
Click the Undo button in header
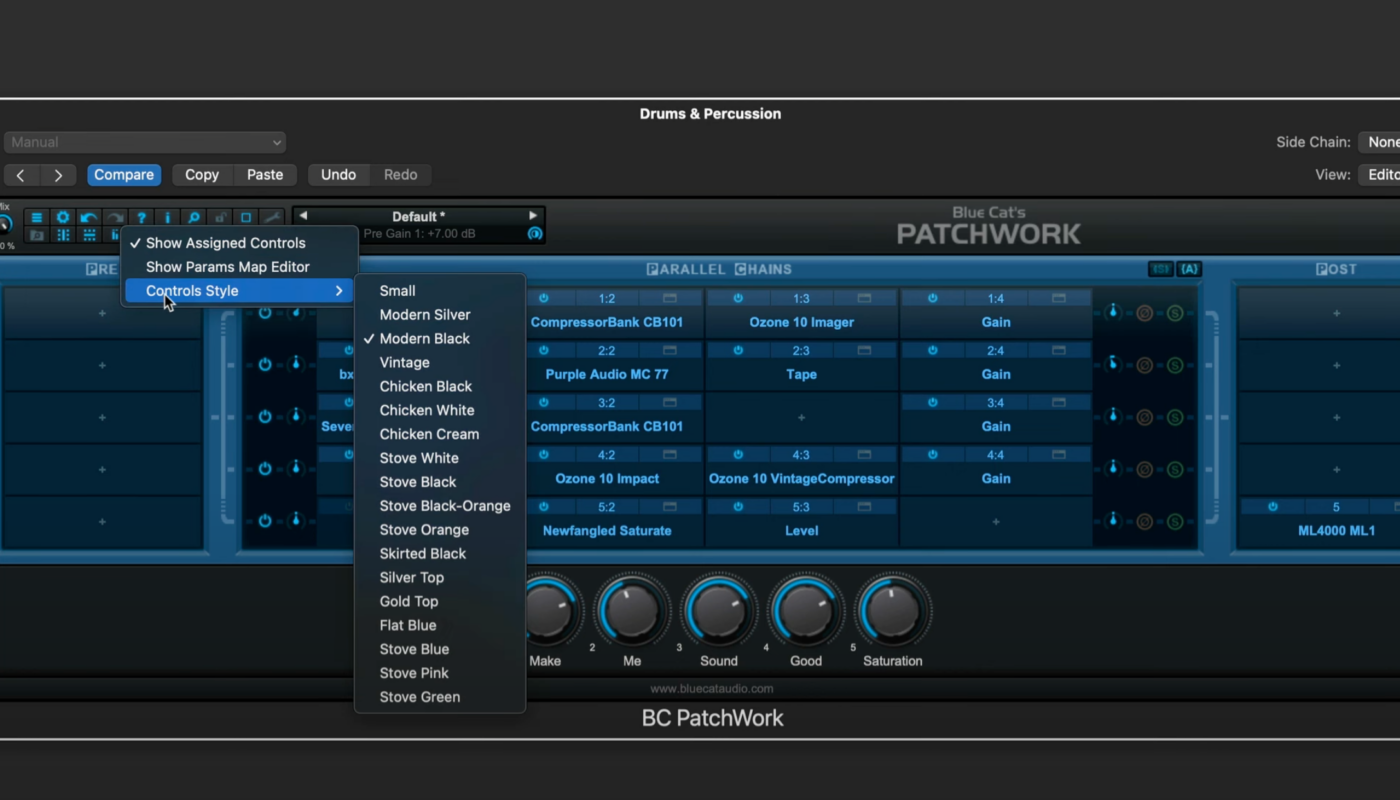(x=338, y=174)
